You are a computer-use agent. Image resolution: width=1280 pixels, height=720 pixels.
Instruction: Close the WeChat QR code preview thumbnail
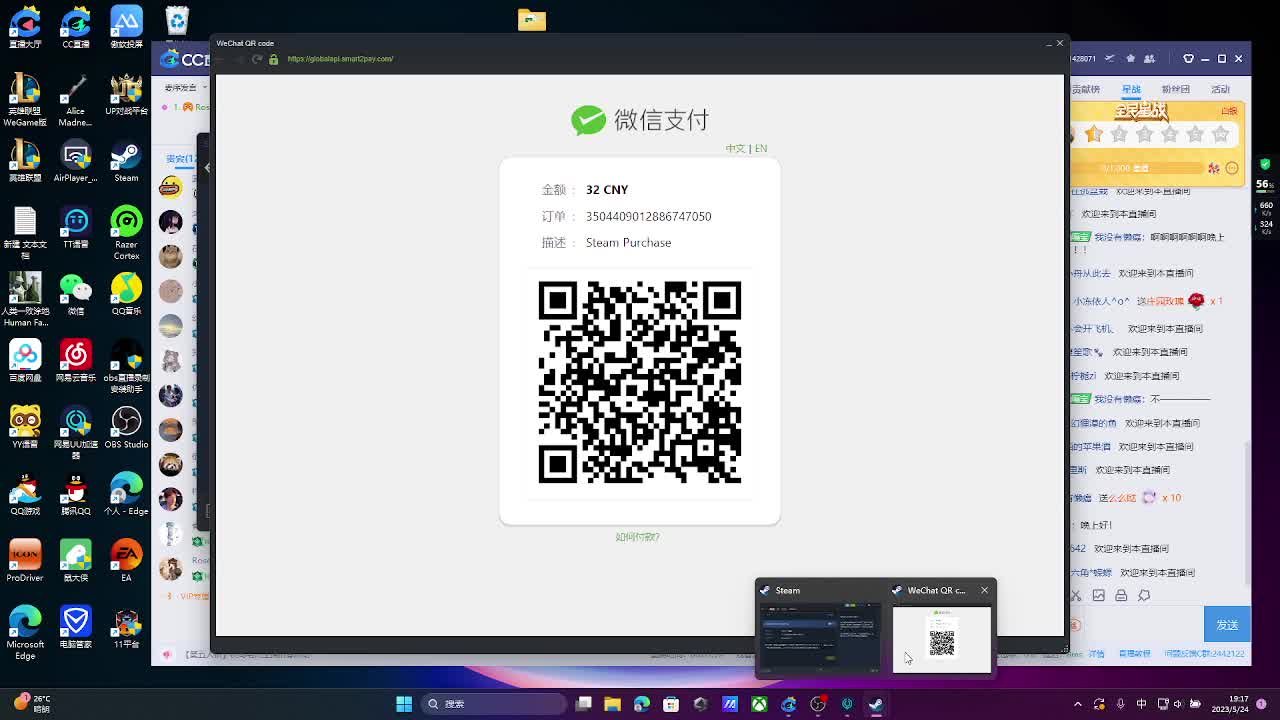tap(984, 590)
